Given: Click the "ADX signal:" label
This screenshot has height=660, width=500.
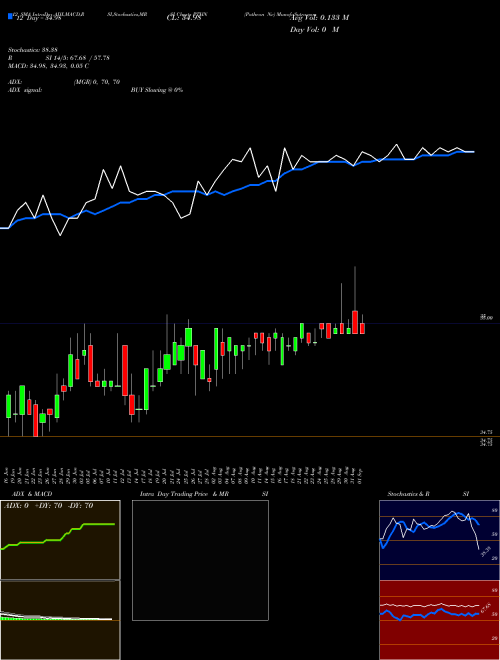Looking at the screenshot, I should (x=24, y=90).
